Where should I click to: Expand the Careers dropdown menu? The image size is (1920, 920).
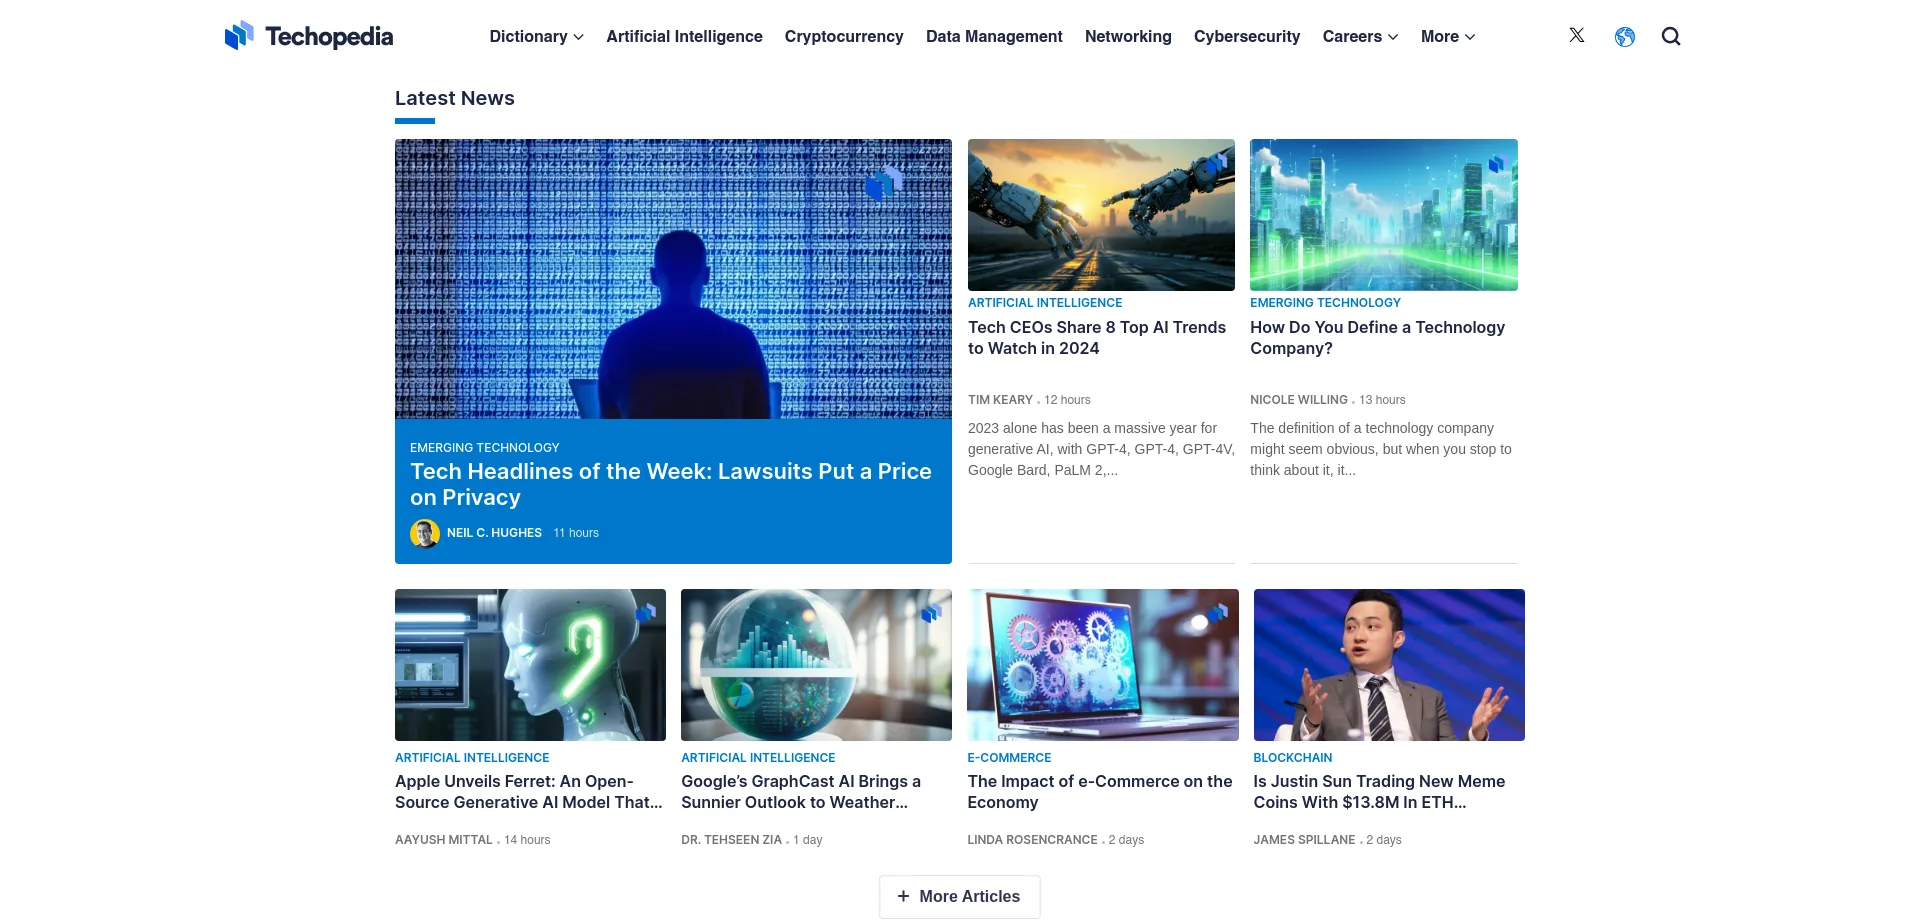point(1360,36)
